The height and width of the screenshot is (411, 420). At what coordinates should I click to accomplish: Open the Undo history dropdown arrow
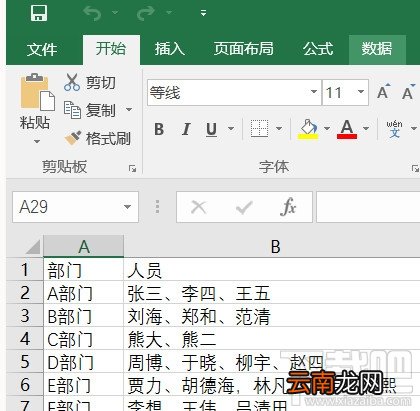[x=115, y=13]
